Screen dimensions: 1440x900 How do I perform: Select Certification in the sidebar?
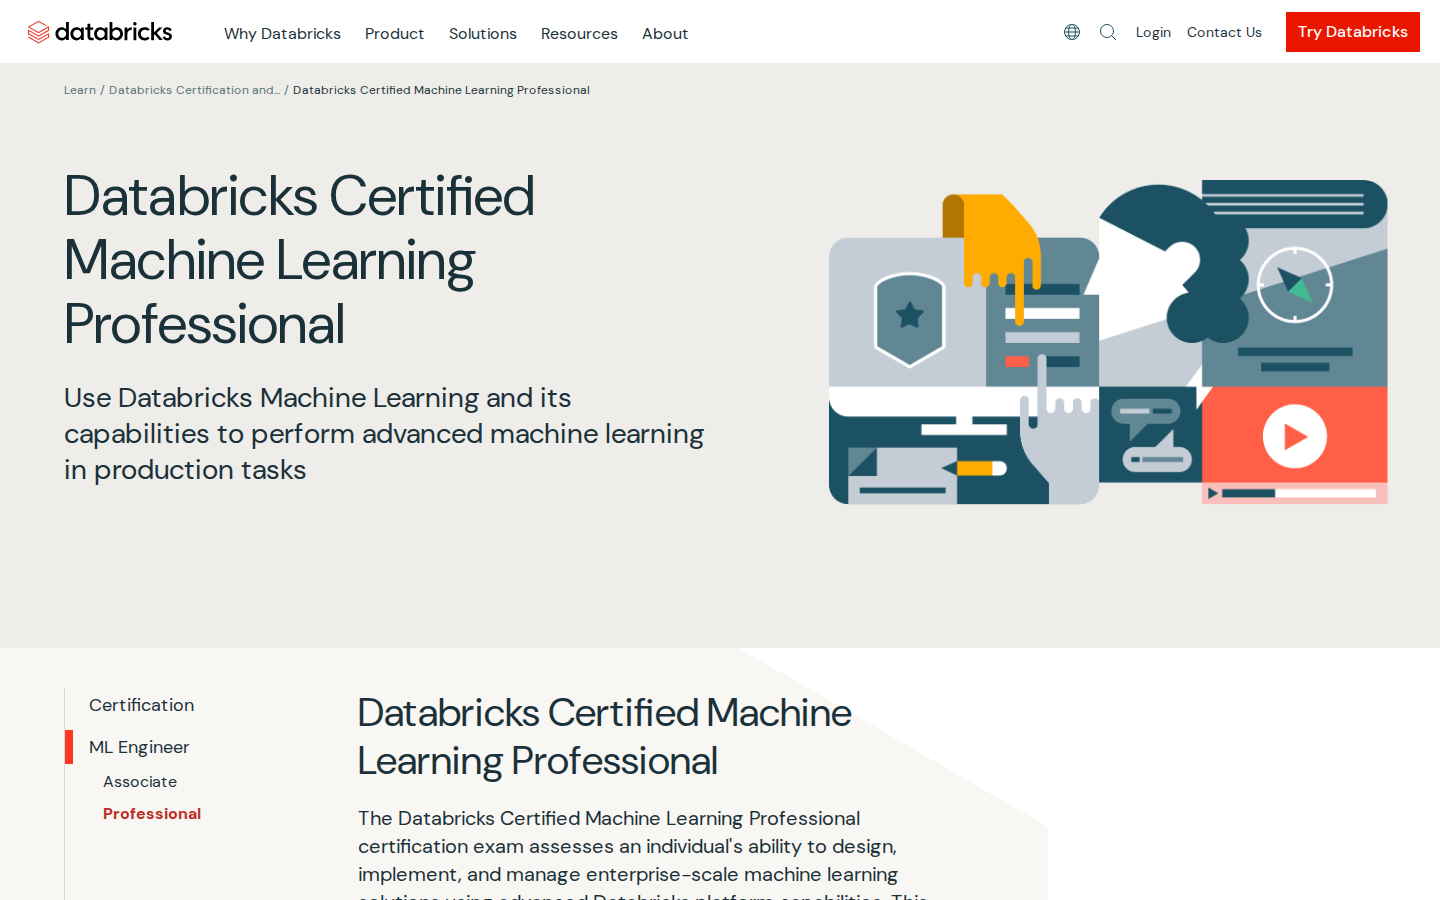[141, 705]
